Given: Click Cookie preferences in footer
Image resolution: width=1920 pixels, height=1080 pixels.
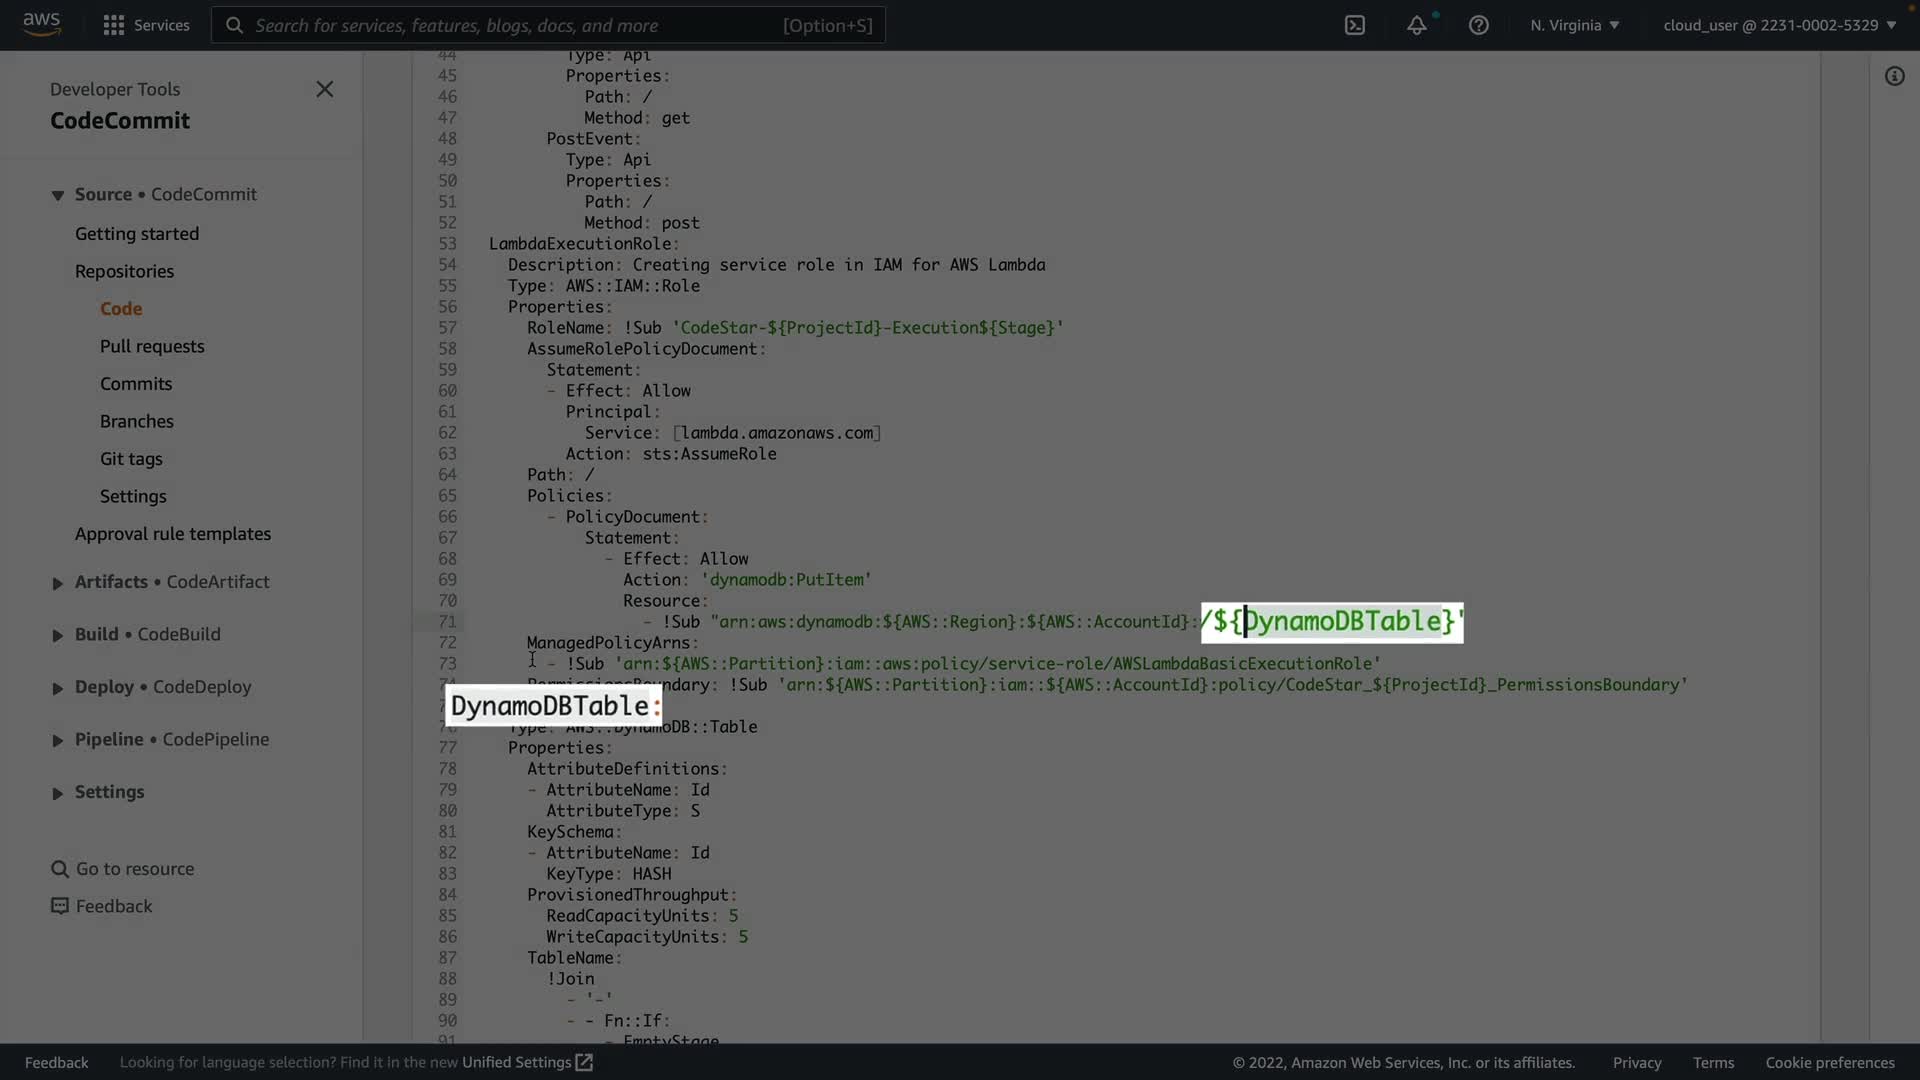Looking at the screenshot, I should [x=1829, y=1062].
